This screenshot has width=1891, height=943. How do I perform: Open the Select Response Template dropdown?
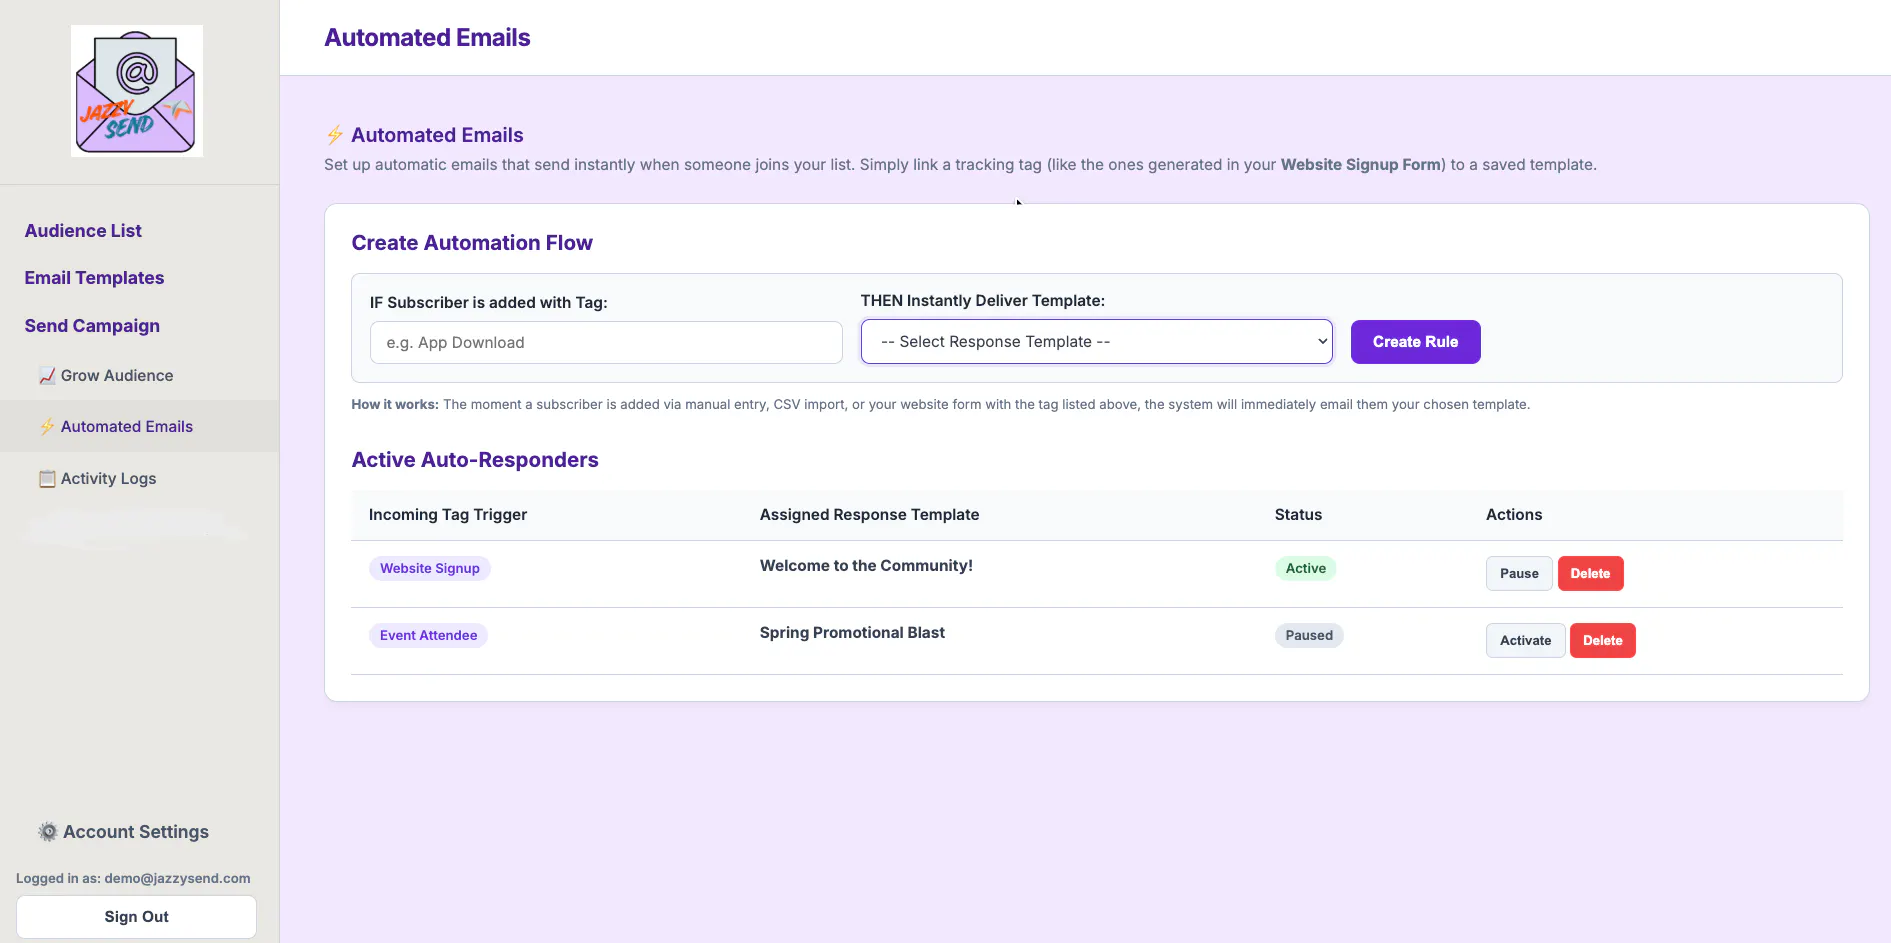(1097, 342)
